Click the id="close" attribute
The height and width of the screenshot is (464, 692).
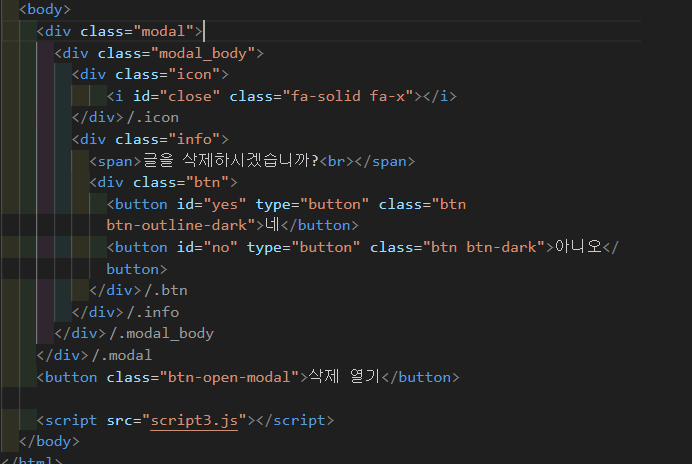click(x=177, y=96)
